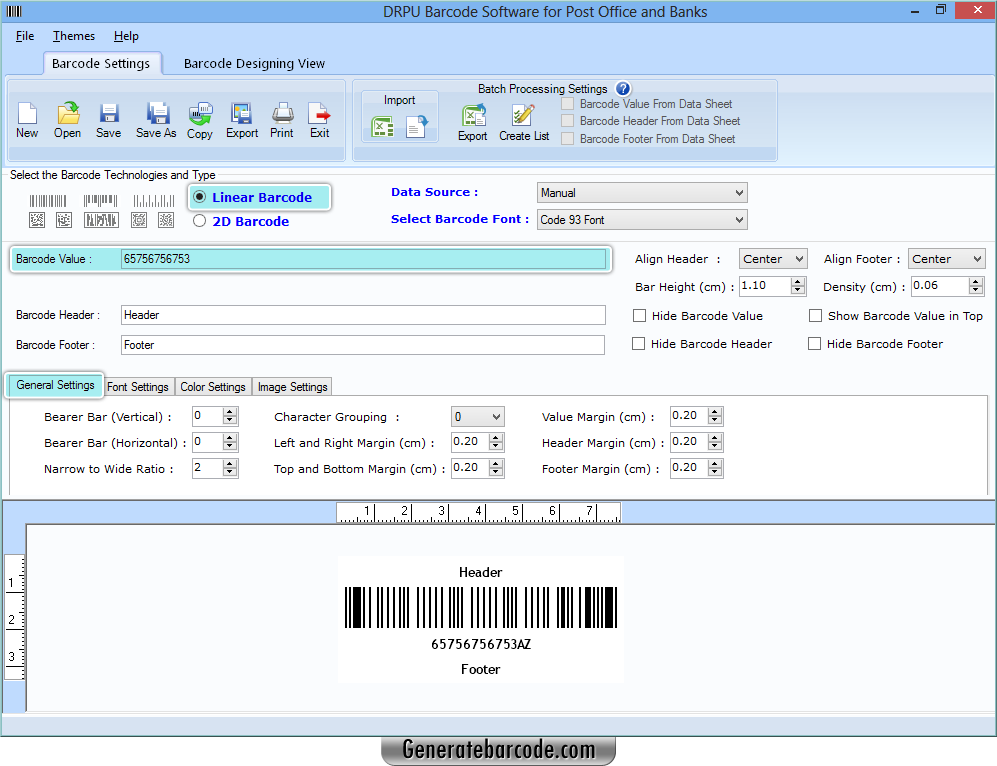Screen dimensions: 997x766
Task: Click the batch processing Export icon
Action: click(474, 115)
